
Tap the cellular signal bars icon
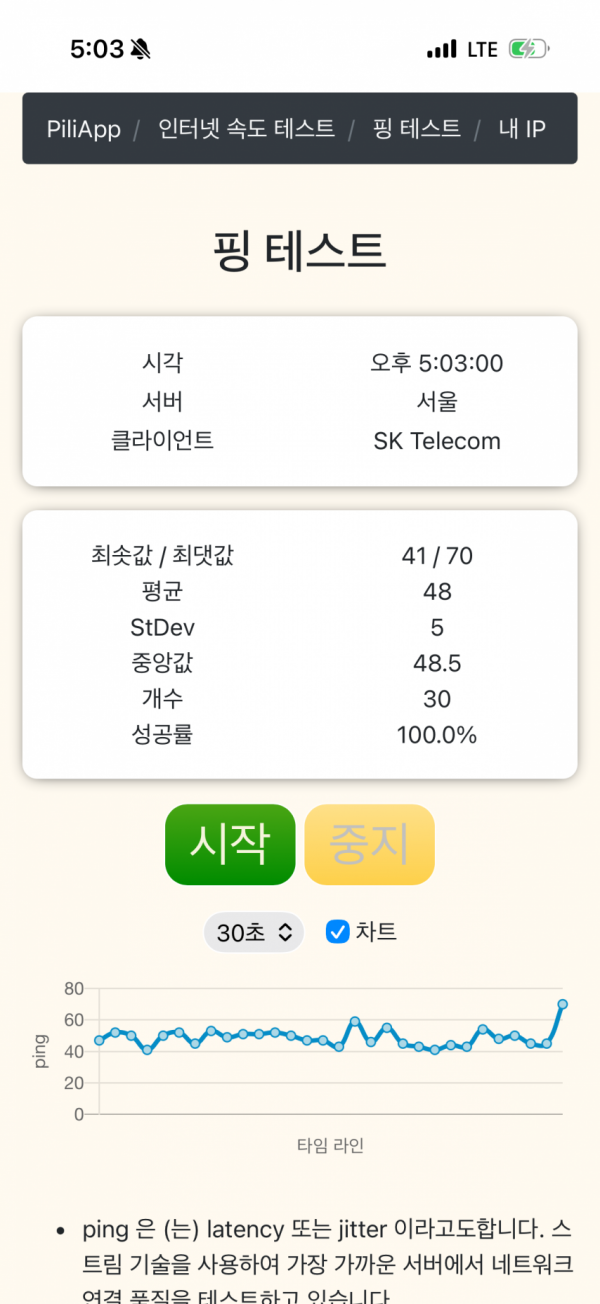point(441,49)
